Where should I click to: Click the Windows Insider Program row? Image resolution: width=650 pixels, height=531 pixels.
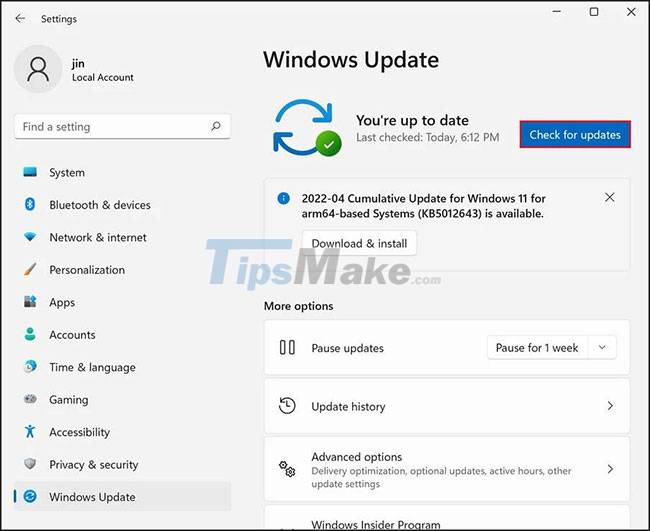coord(447,517)
